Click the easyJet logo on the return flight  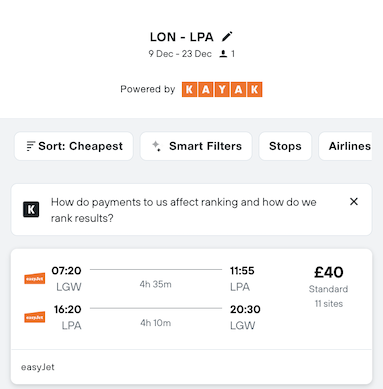(35, 317)
